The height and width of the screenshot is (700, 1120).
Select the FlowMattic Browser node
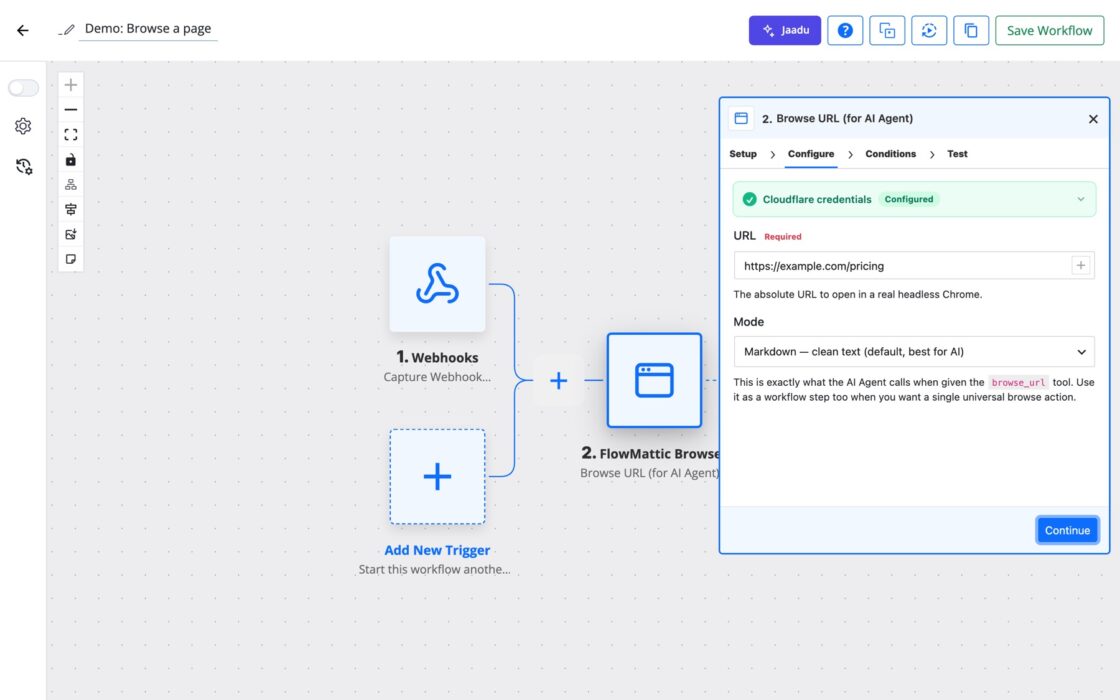coord(654,380)
